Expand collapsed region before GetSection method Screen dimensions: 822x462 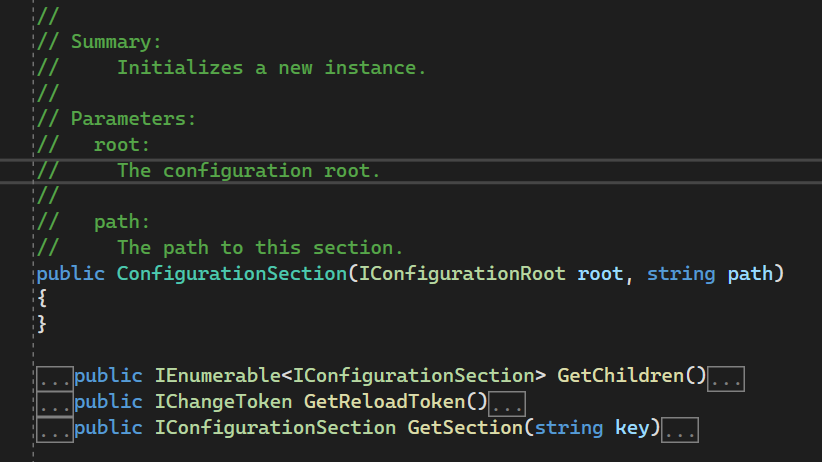point(54,429)
